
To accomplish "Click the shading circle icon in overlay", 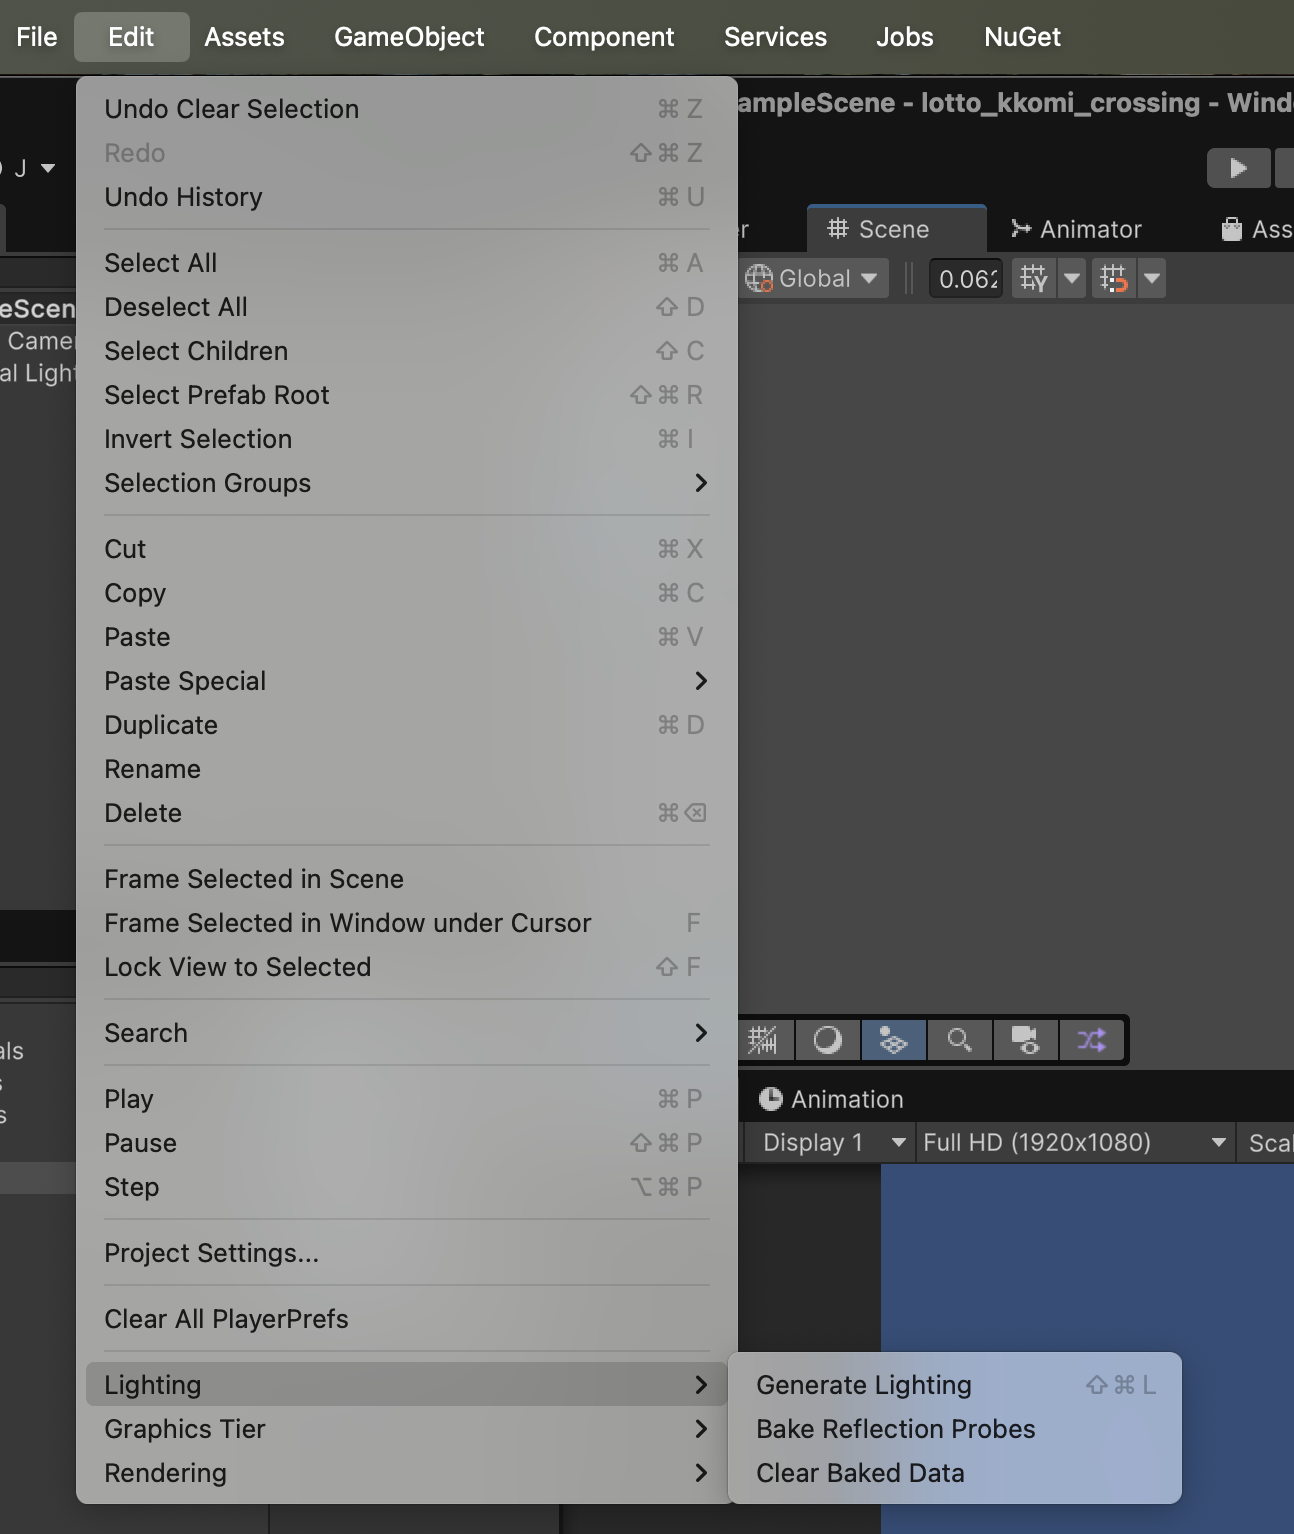I will [x=828, y=1040].
